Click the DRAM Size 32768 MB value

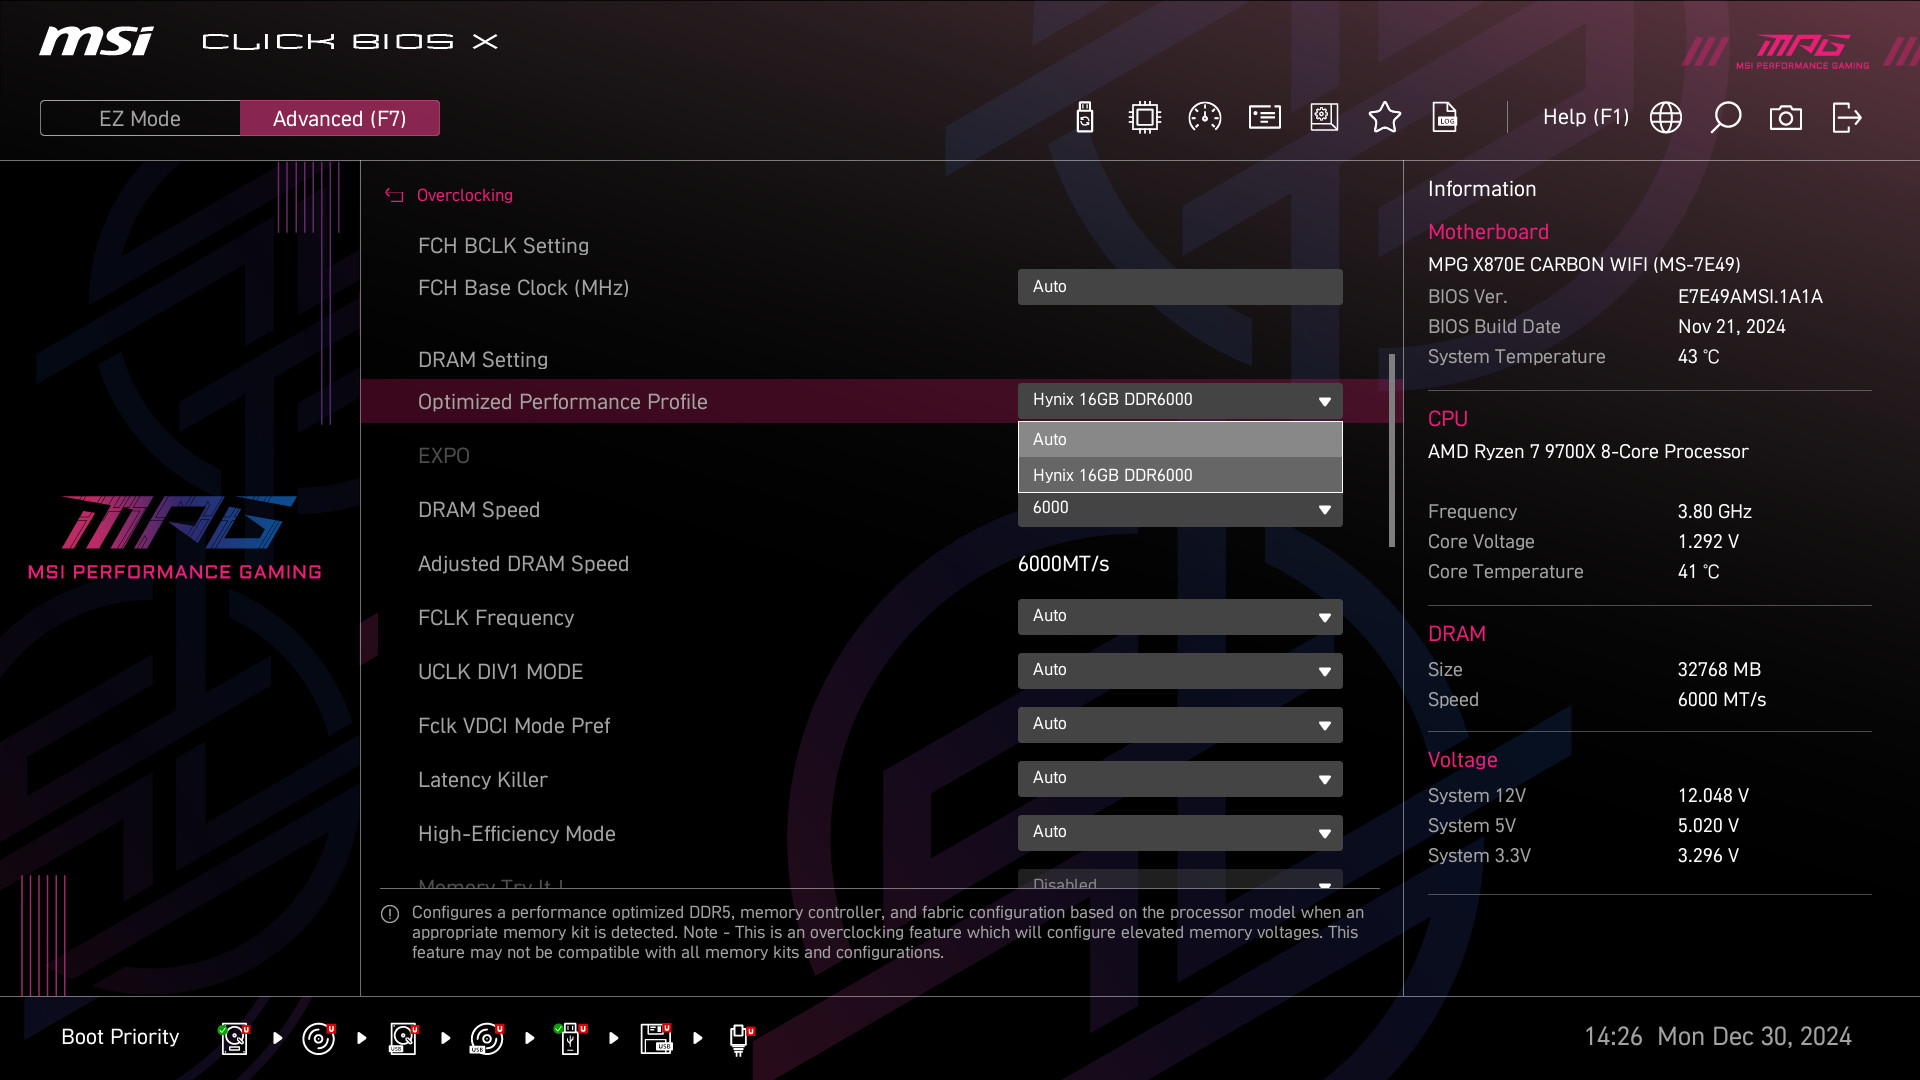[x=1719, y=670]
